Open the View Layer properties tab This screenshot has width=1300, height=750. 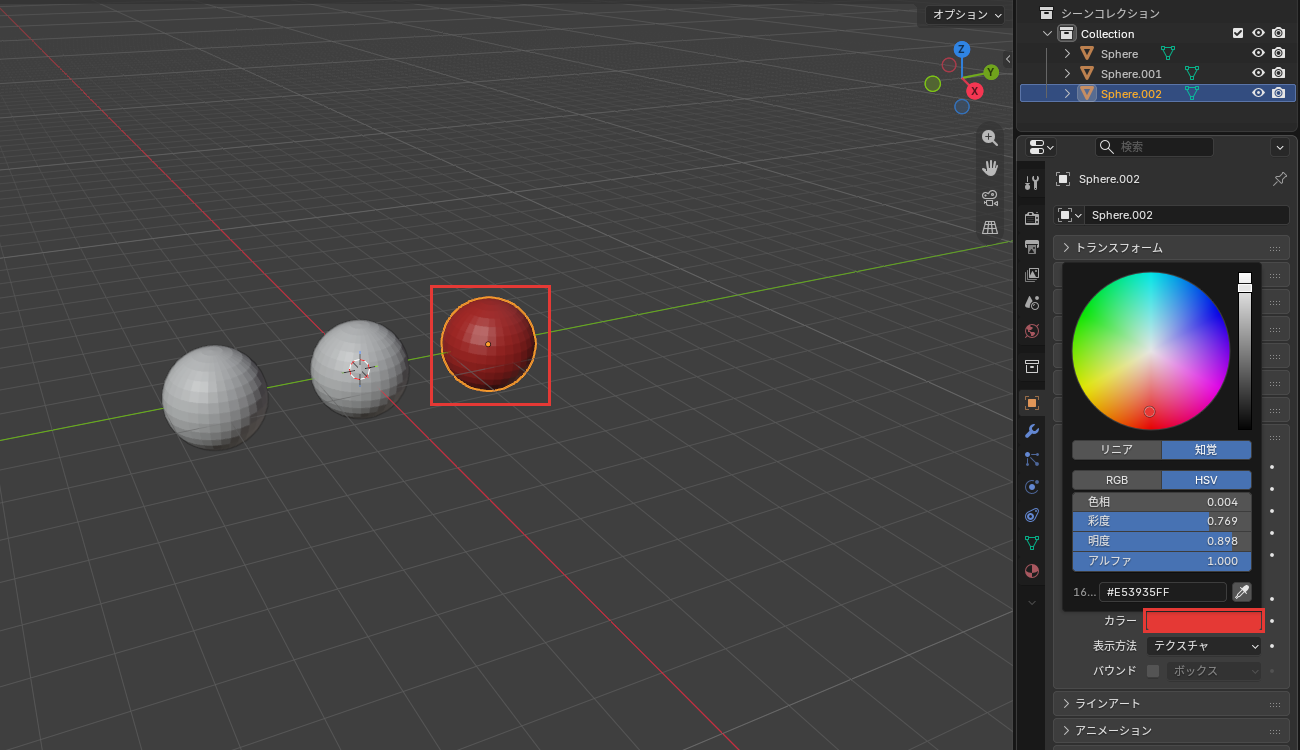1032,274
